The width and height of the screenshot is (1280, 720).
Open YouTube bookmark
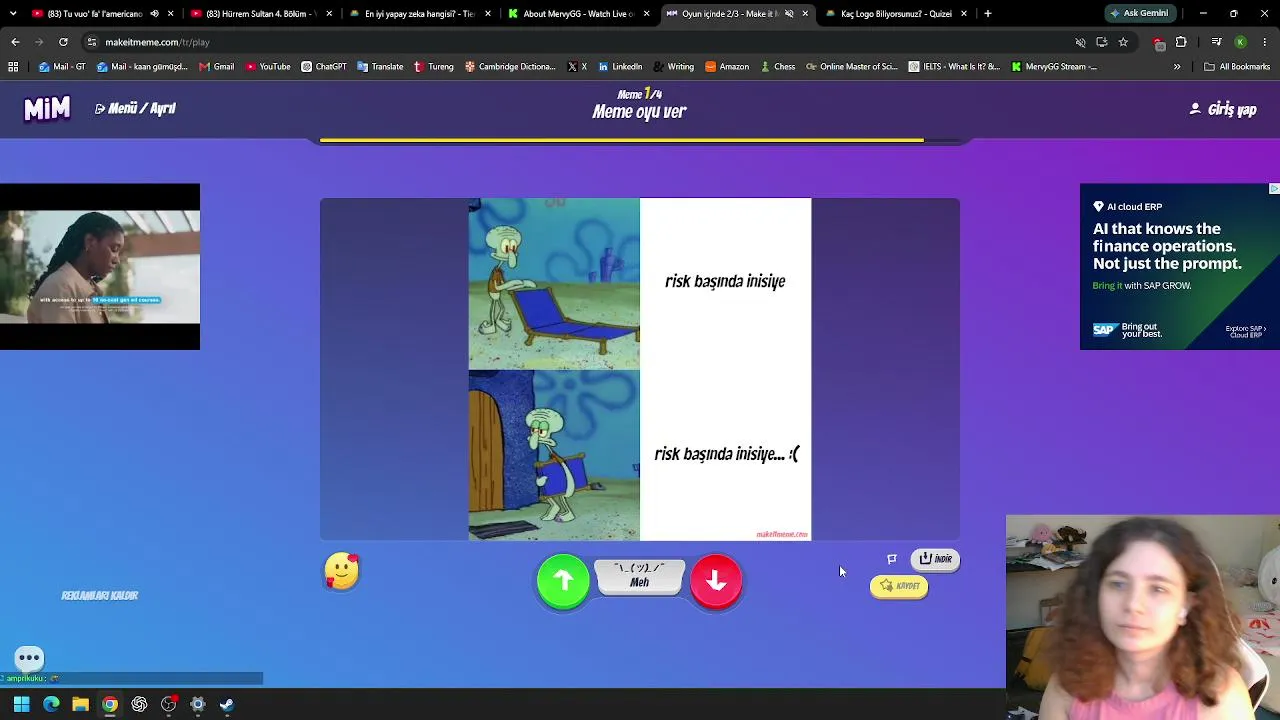[267, 67]
